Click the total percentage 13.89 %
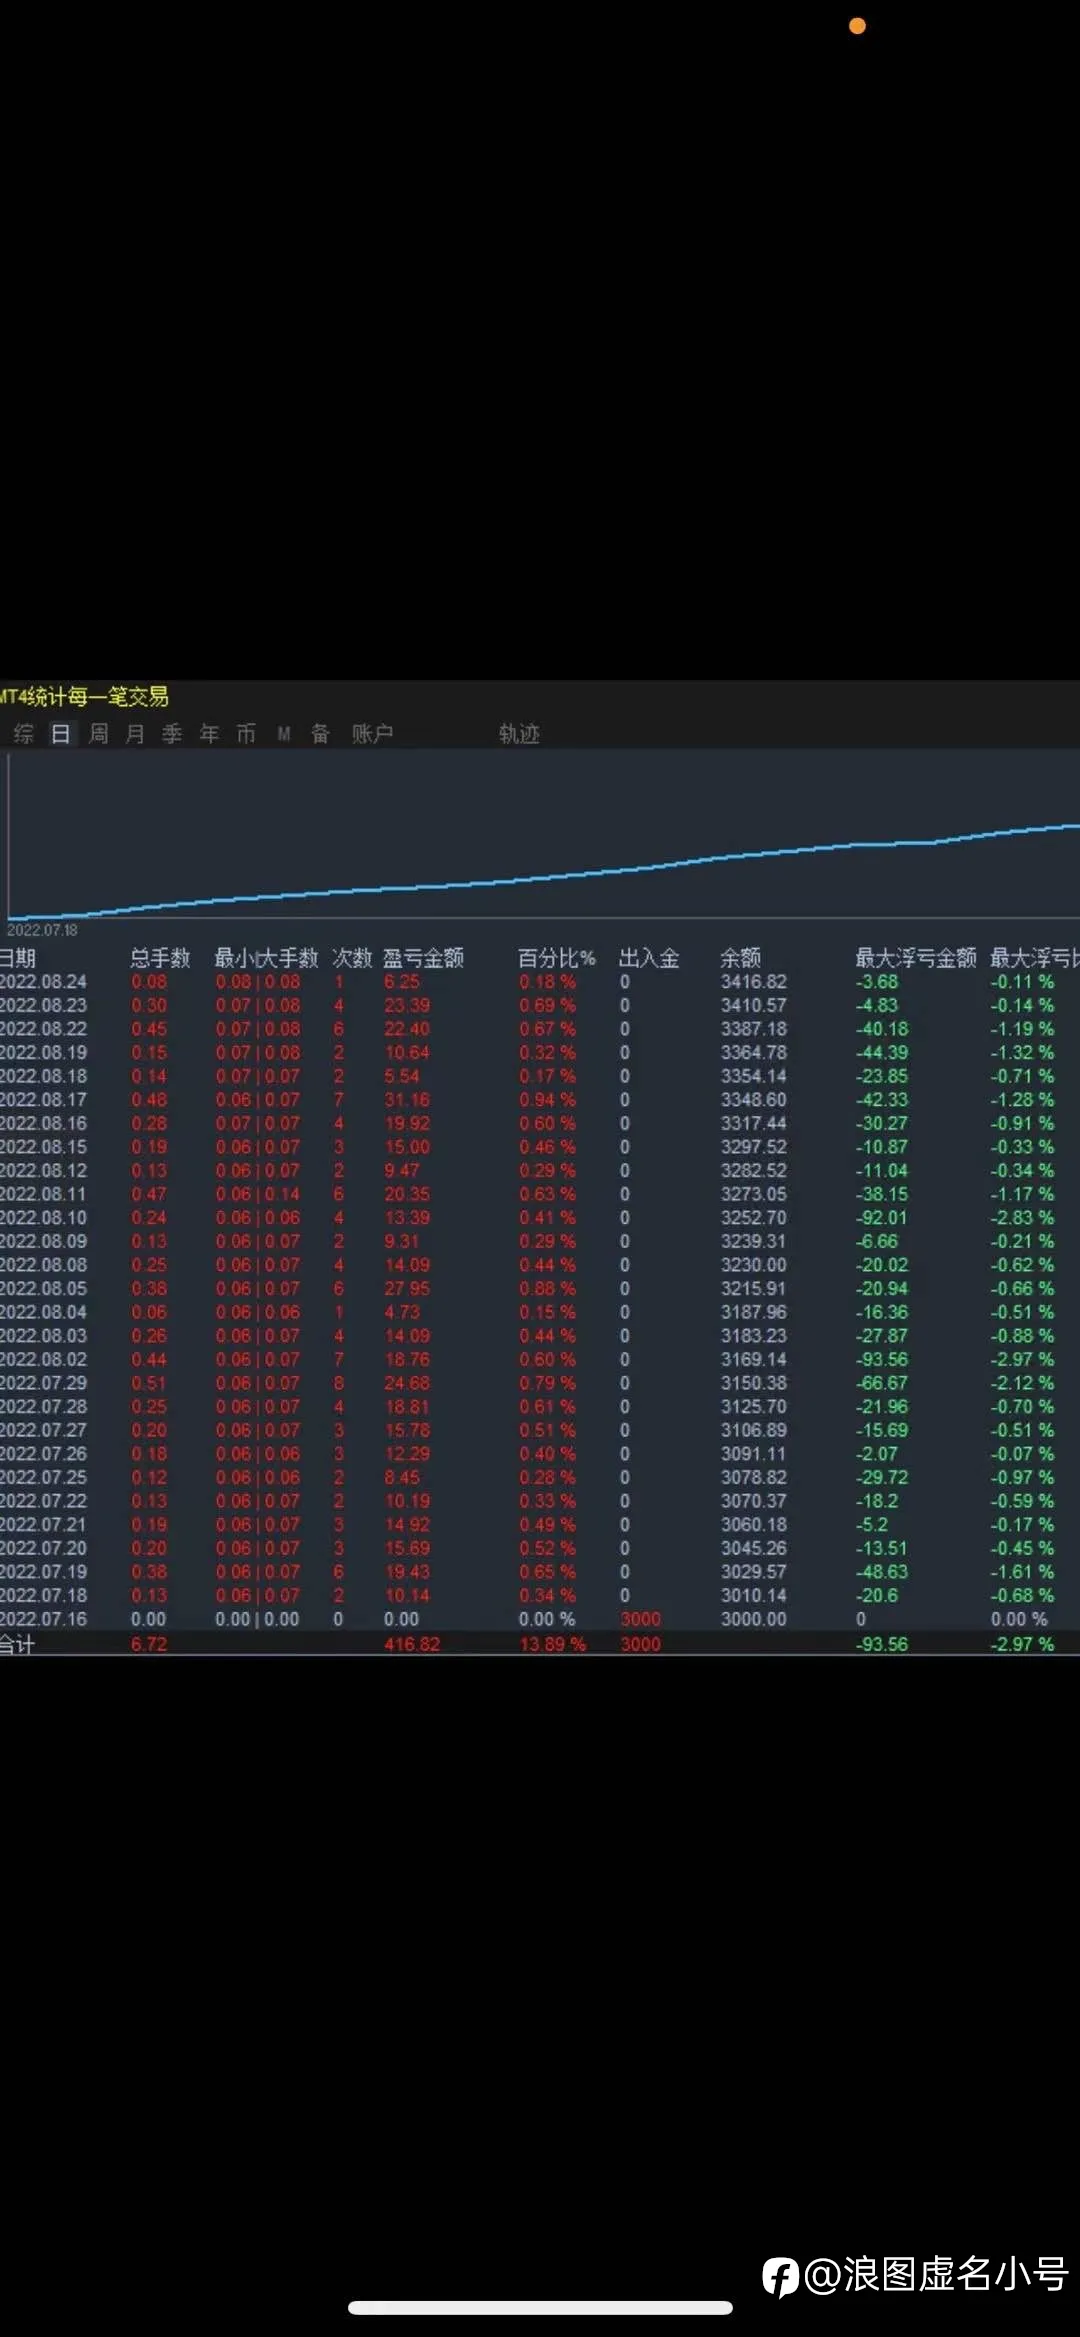The image size is (1080, 2337). tap(553, 1644)
